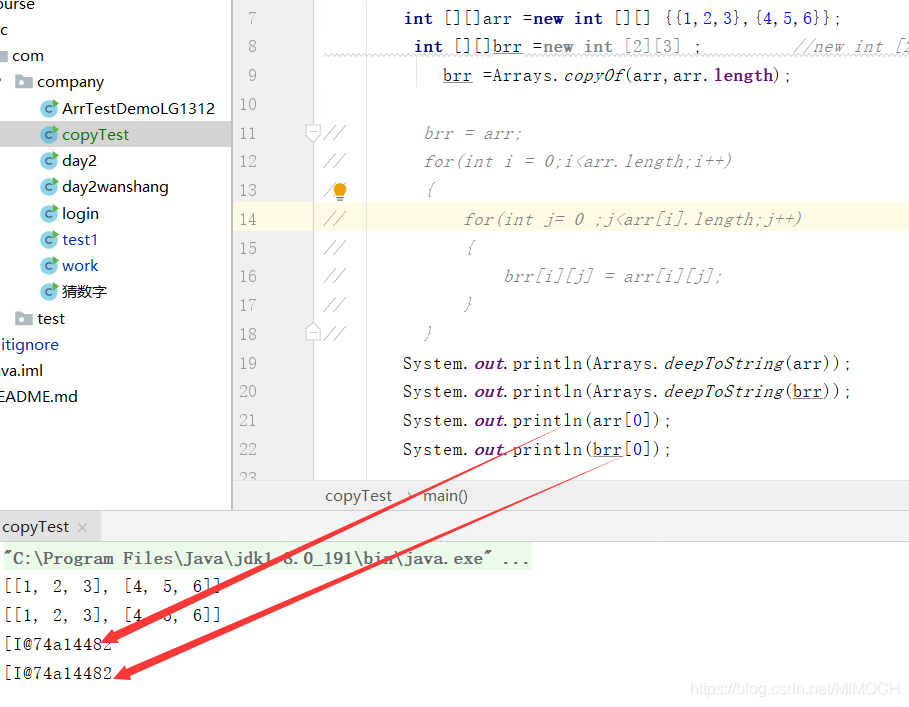Click the class icon beside test1

pos(49,239)
